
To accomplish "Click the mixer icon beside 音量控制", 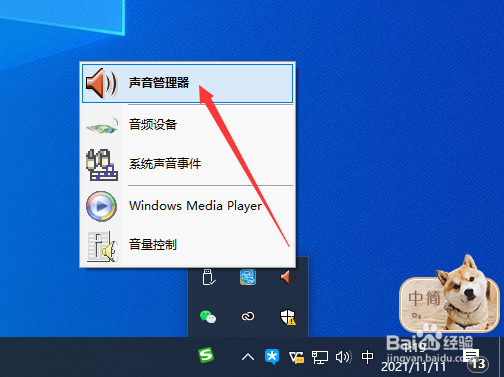I will coord(102,246).
